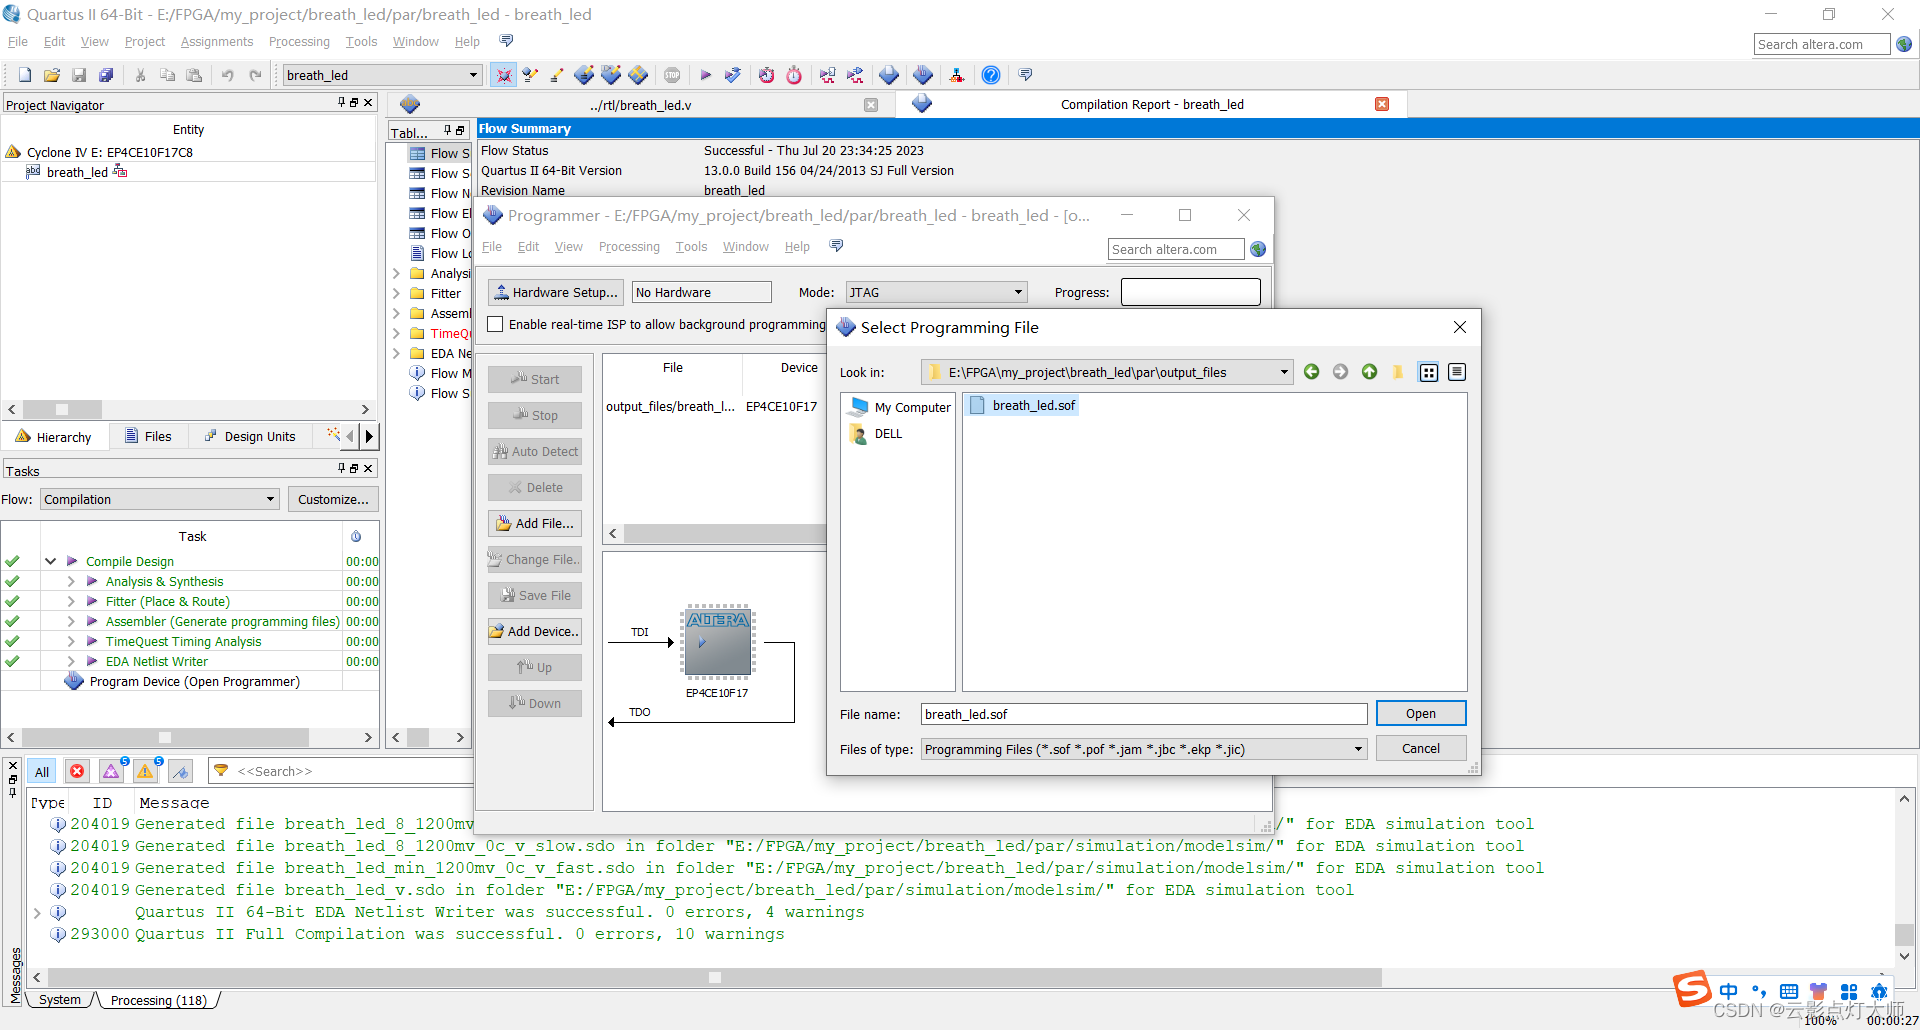Image resolution: width=1920 pixels, height=1030 pixels.
Task: Toggle the error messages filter
Action: [x=77, y=771]
